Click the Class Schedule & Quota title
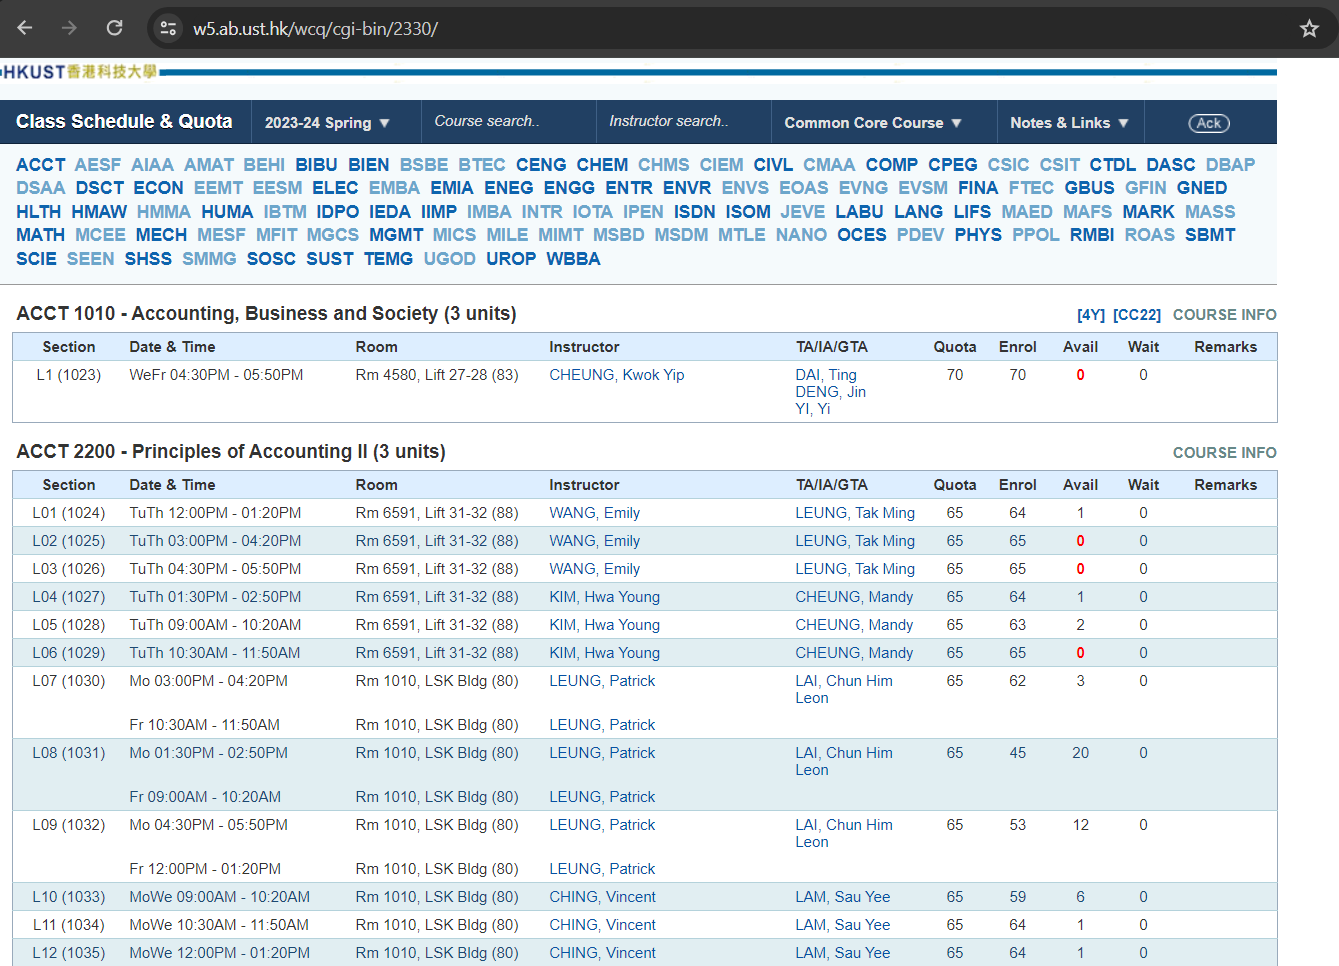The image size is (1339, 966). click(x=124, y=122)
